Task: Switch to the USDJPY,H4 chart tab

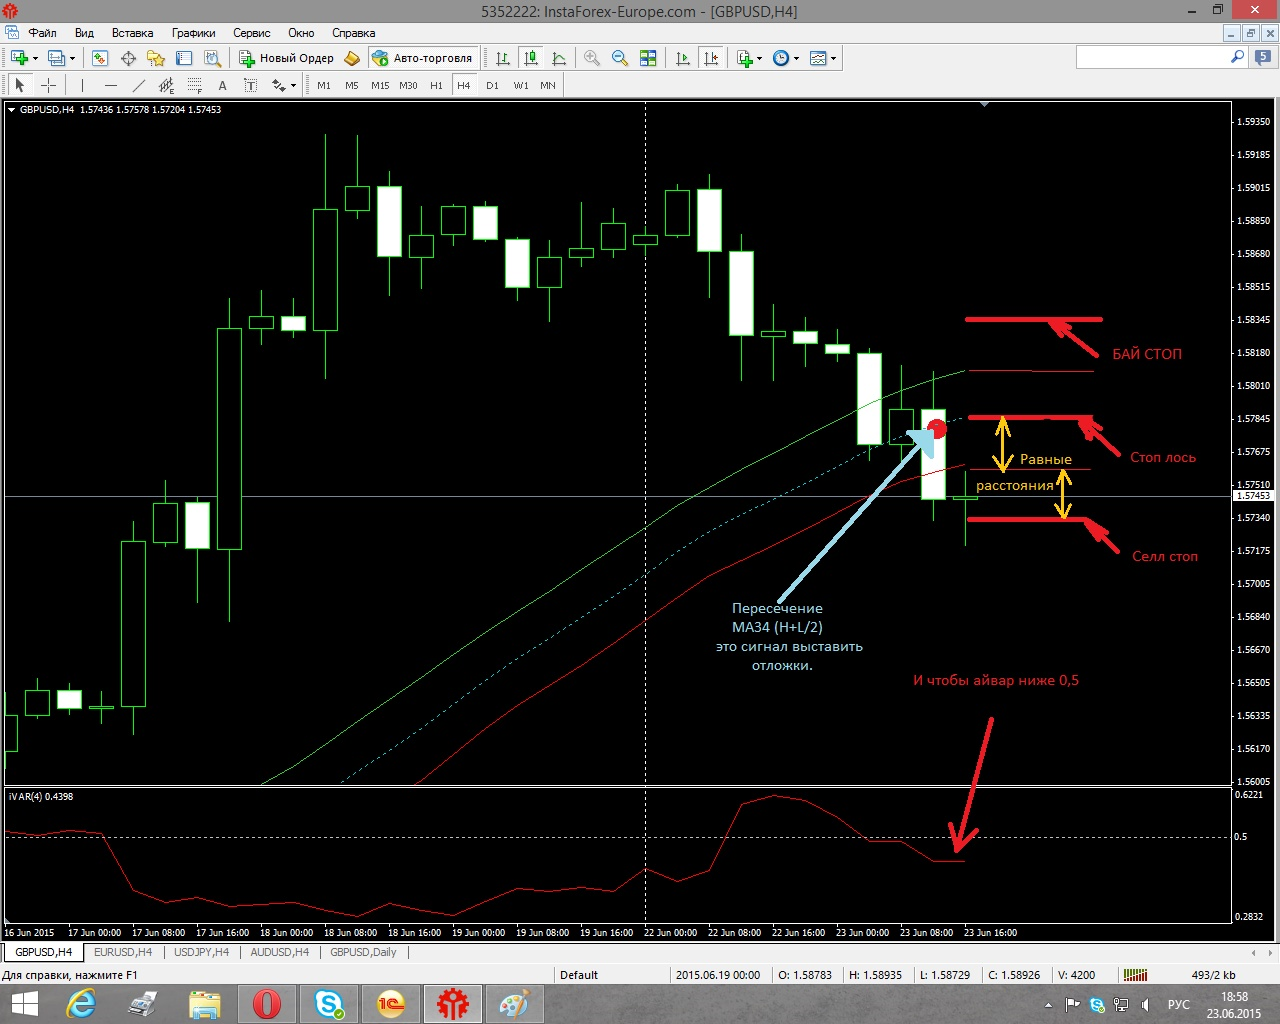Action: pos(201,952)
